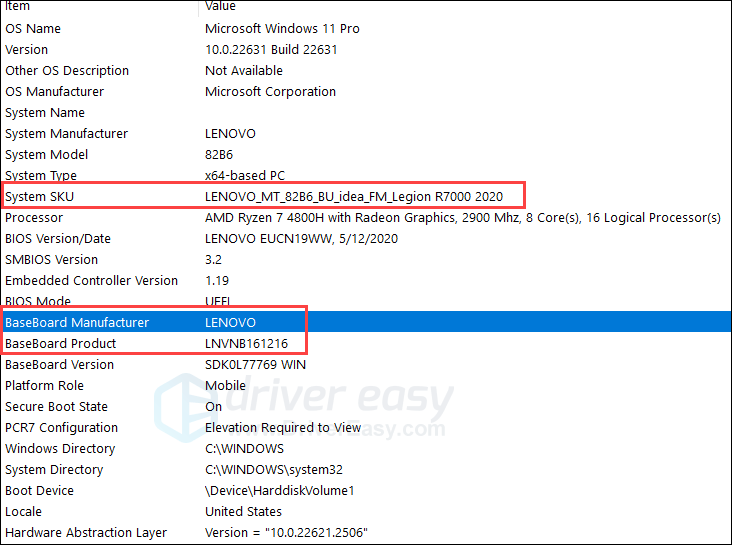Select the Other OS Description row
The width and height of the screenshot is (732, 545).
(366, 71)
